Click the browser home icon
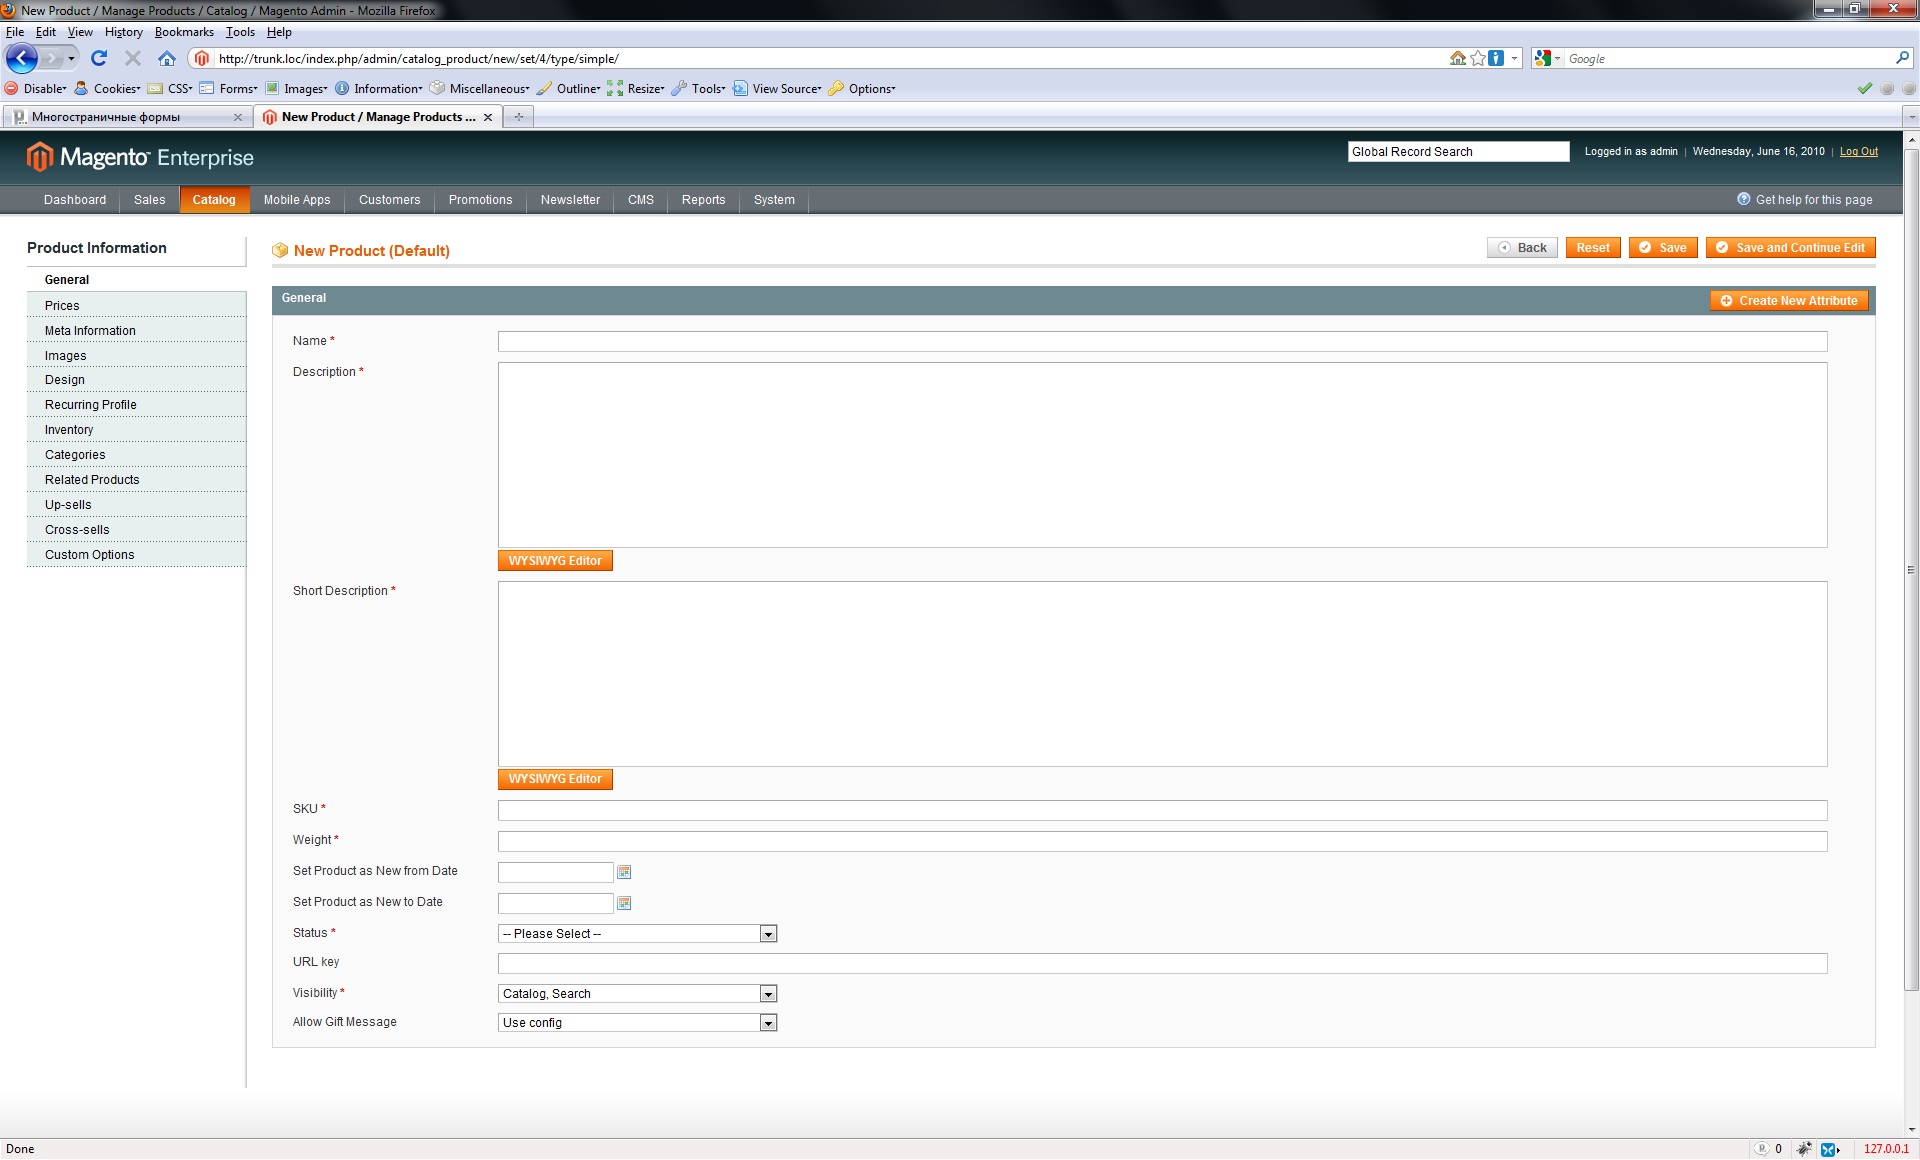The width and height of the screenshot is (1920, 1160). [167, 59]
